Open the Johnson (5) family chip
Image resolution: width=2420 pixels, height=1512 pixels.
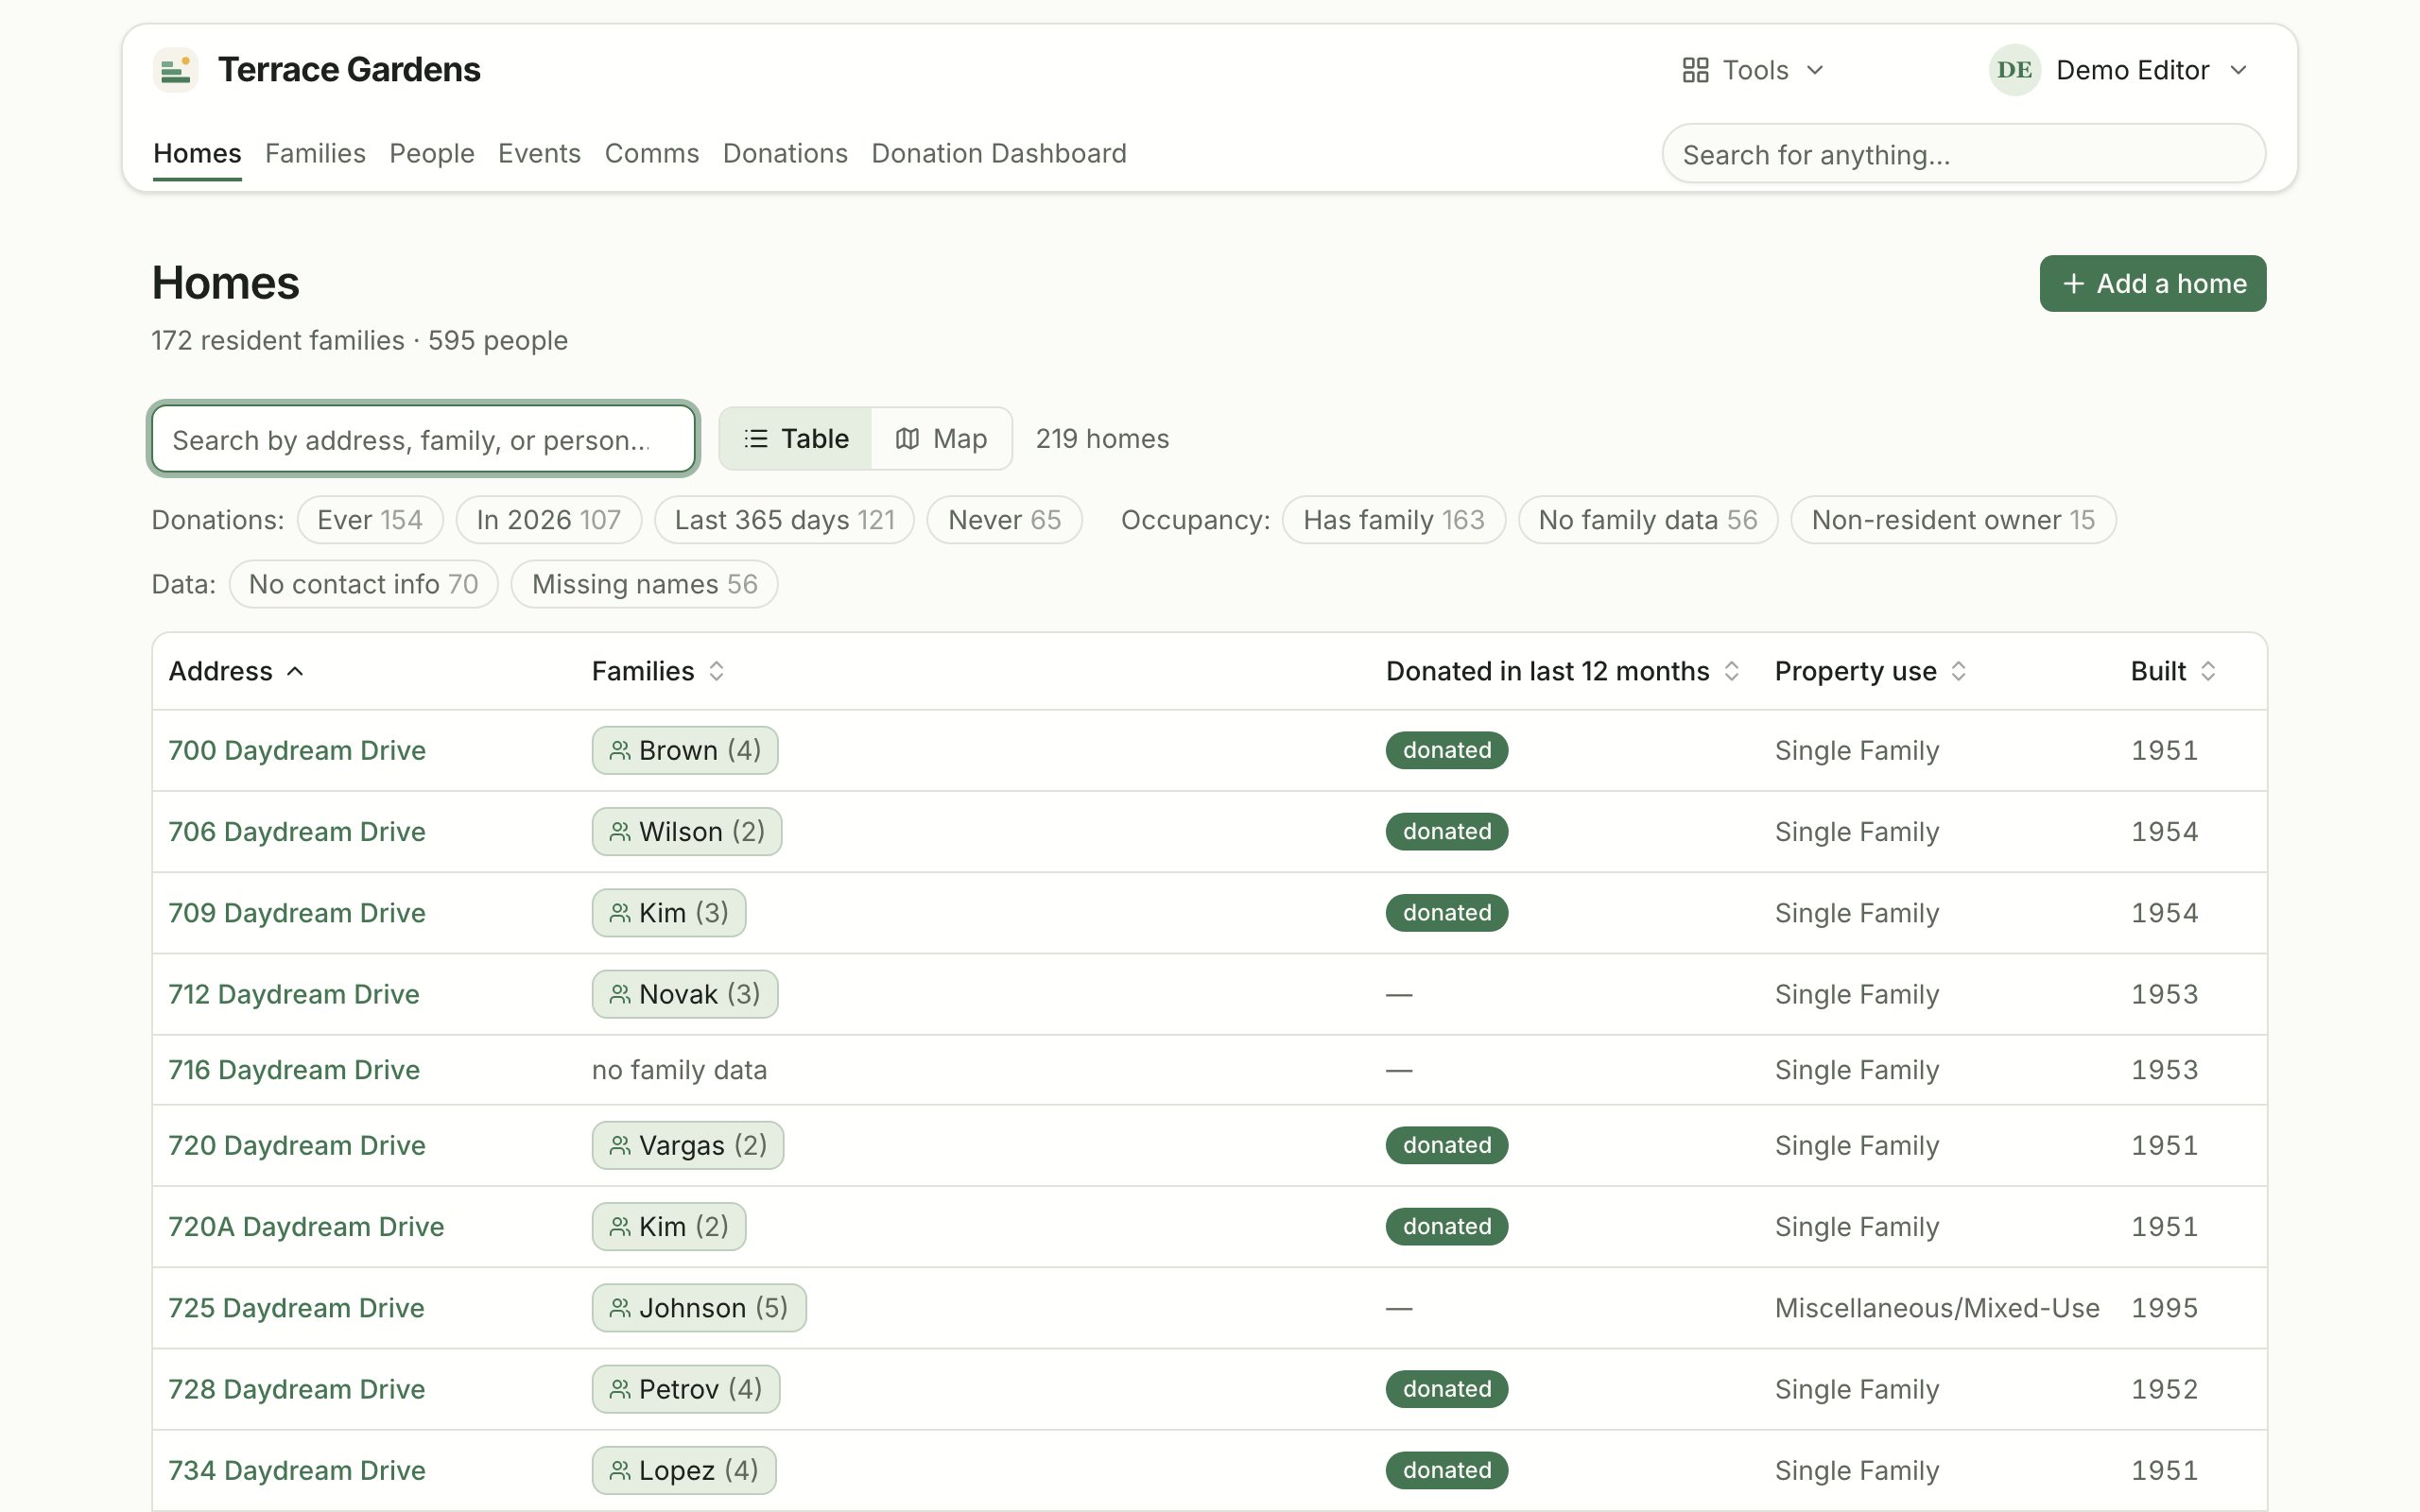(699, 1307)
